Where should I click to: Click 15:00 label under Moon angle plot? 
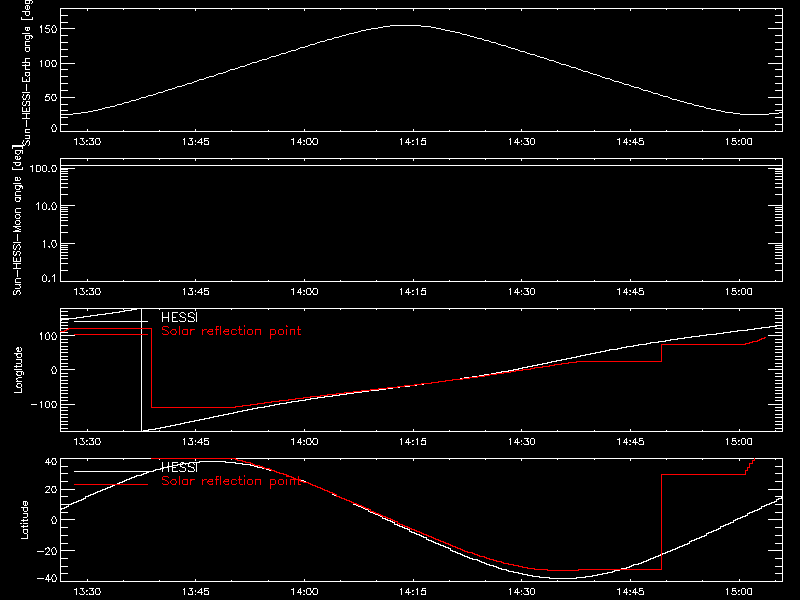tap(738, 292)
